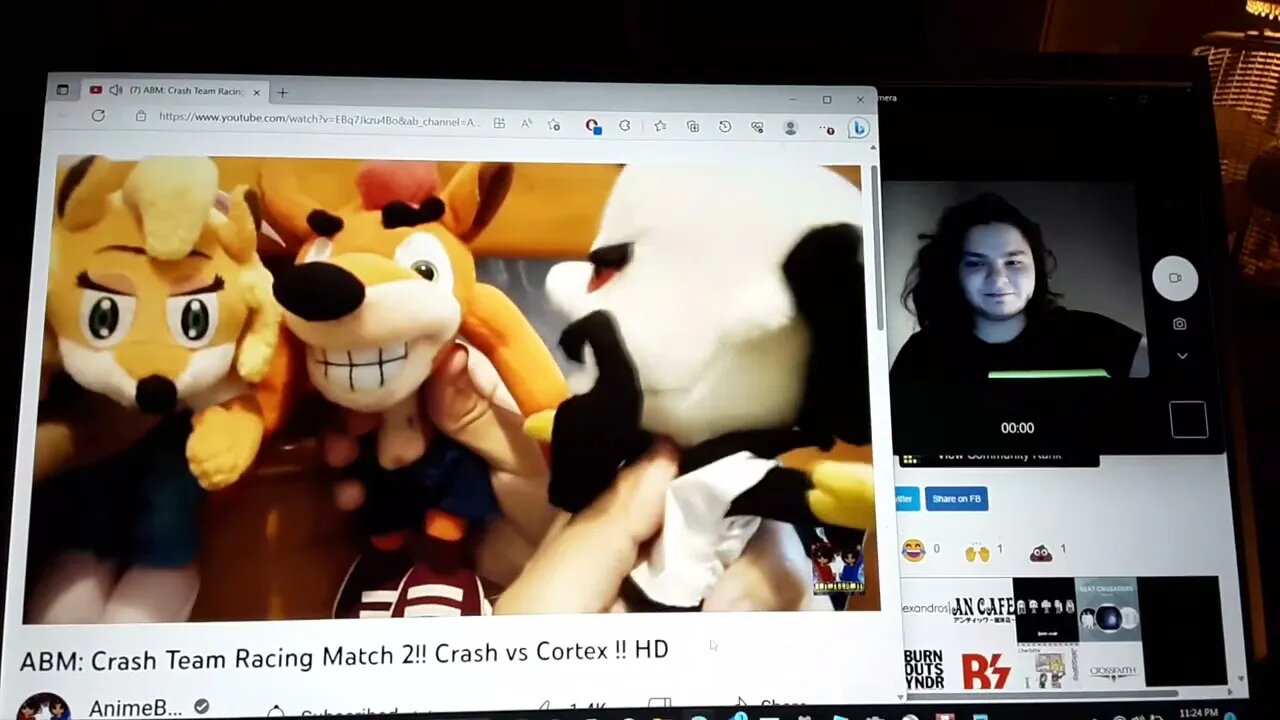The width and height of the screenshot is (1280, 720).
Task: Activate Read aloud icon in the address bar
Action: click(527, 124)
